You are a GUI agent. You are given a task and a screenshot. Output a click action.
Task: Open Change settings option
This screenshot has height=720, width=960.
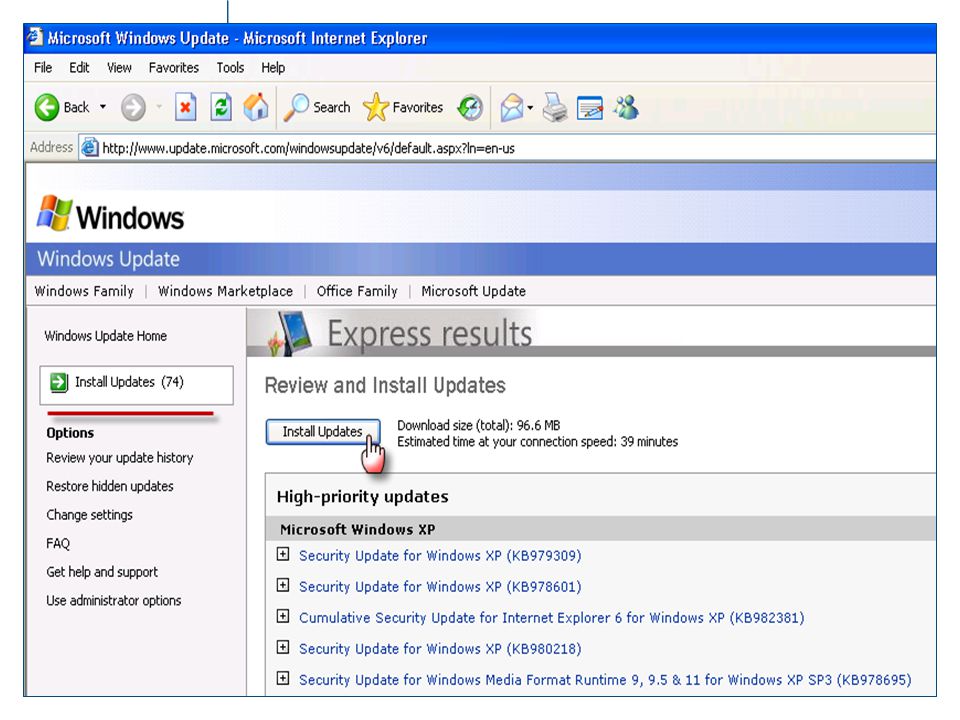[x=89, y=515]
